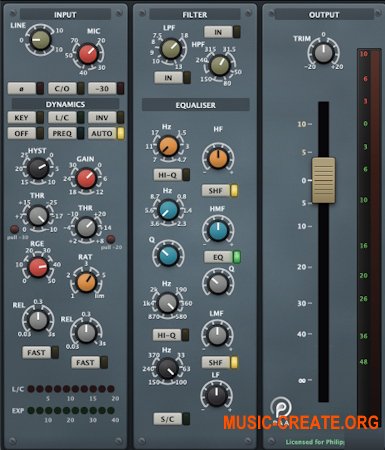Click the FILTER panel title
385x450 pixels.
pos(195,15)
